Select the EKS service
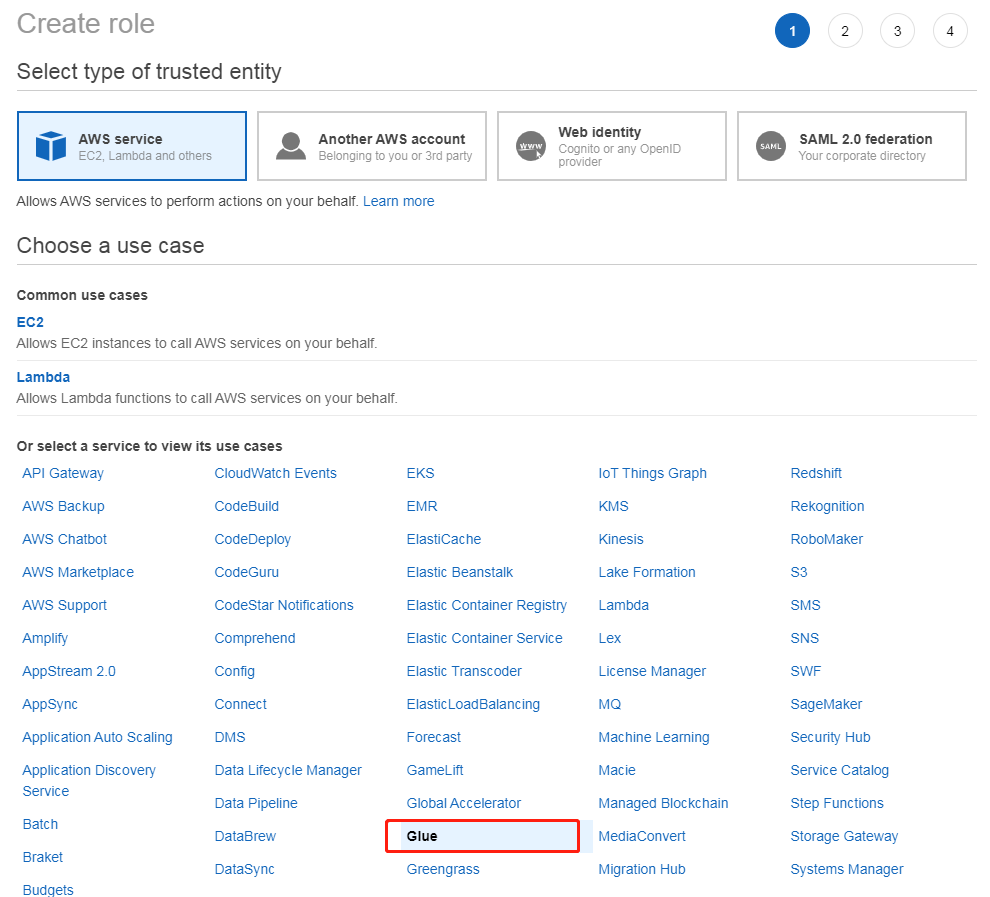 pos(420,473)
